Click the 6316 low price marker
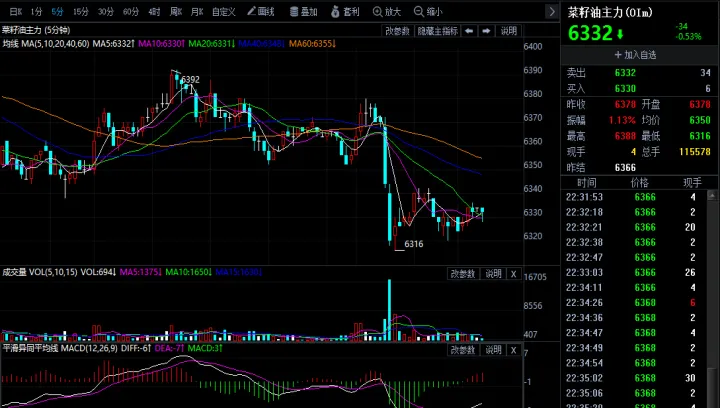Image resolution: width=720 pixels, height=408 pixels. [414, 244]
